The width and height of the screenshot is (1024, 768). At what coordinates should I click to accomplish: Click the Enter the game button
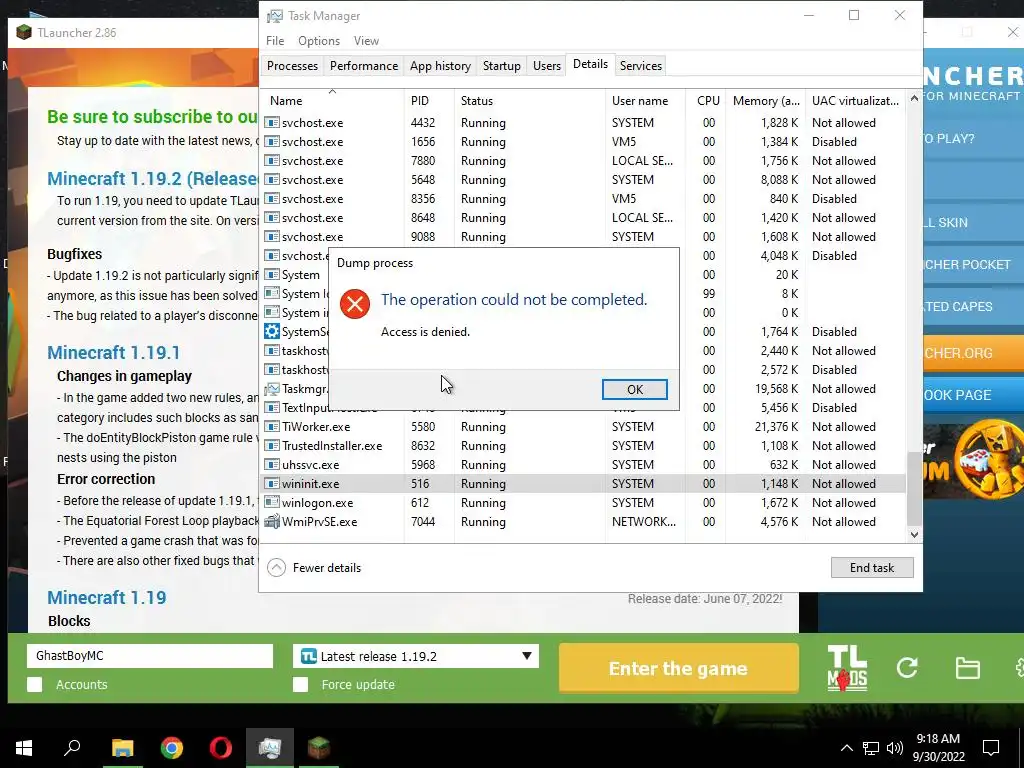[x=679, y=668]
